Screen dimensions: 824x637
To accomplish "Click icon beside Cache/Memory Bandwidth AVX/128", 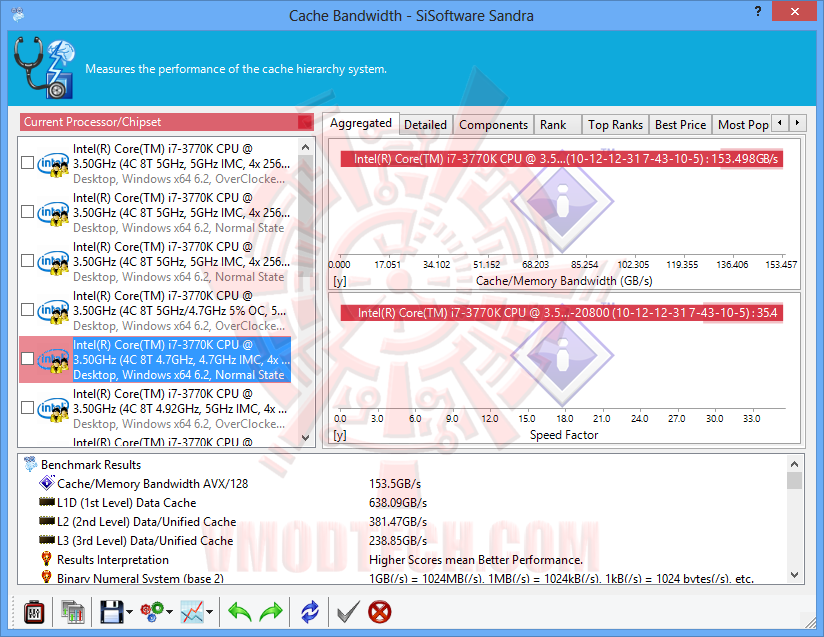I will point(47,482).
